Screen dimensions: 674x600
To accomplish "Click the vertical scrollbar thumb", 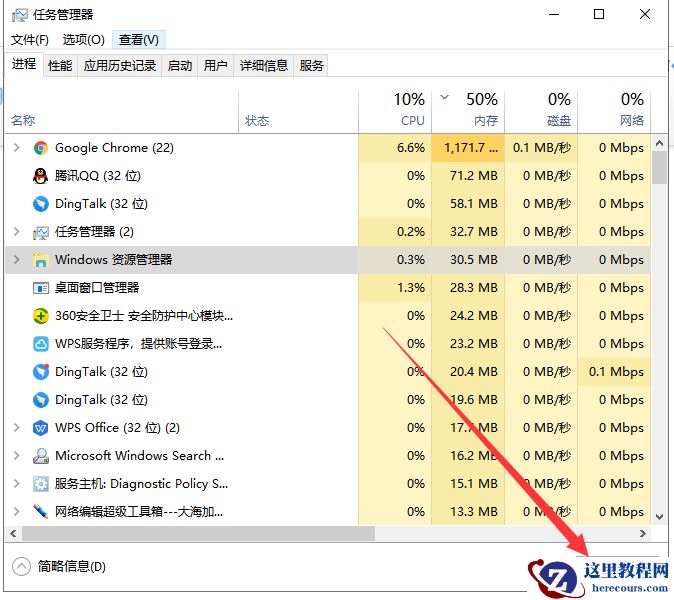I will (659, 168).
